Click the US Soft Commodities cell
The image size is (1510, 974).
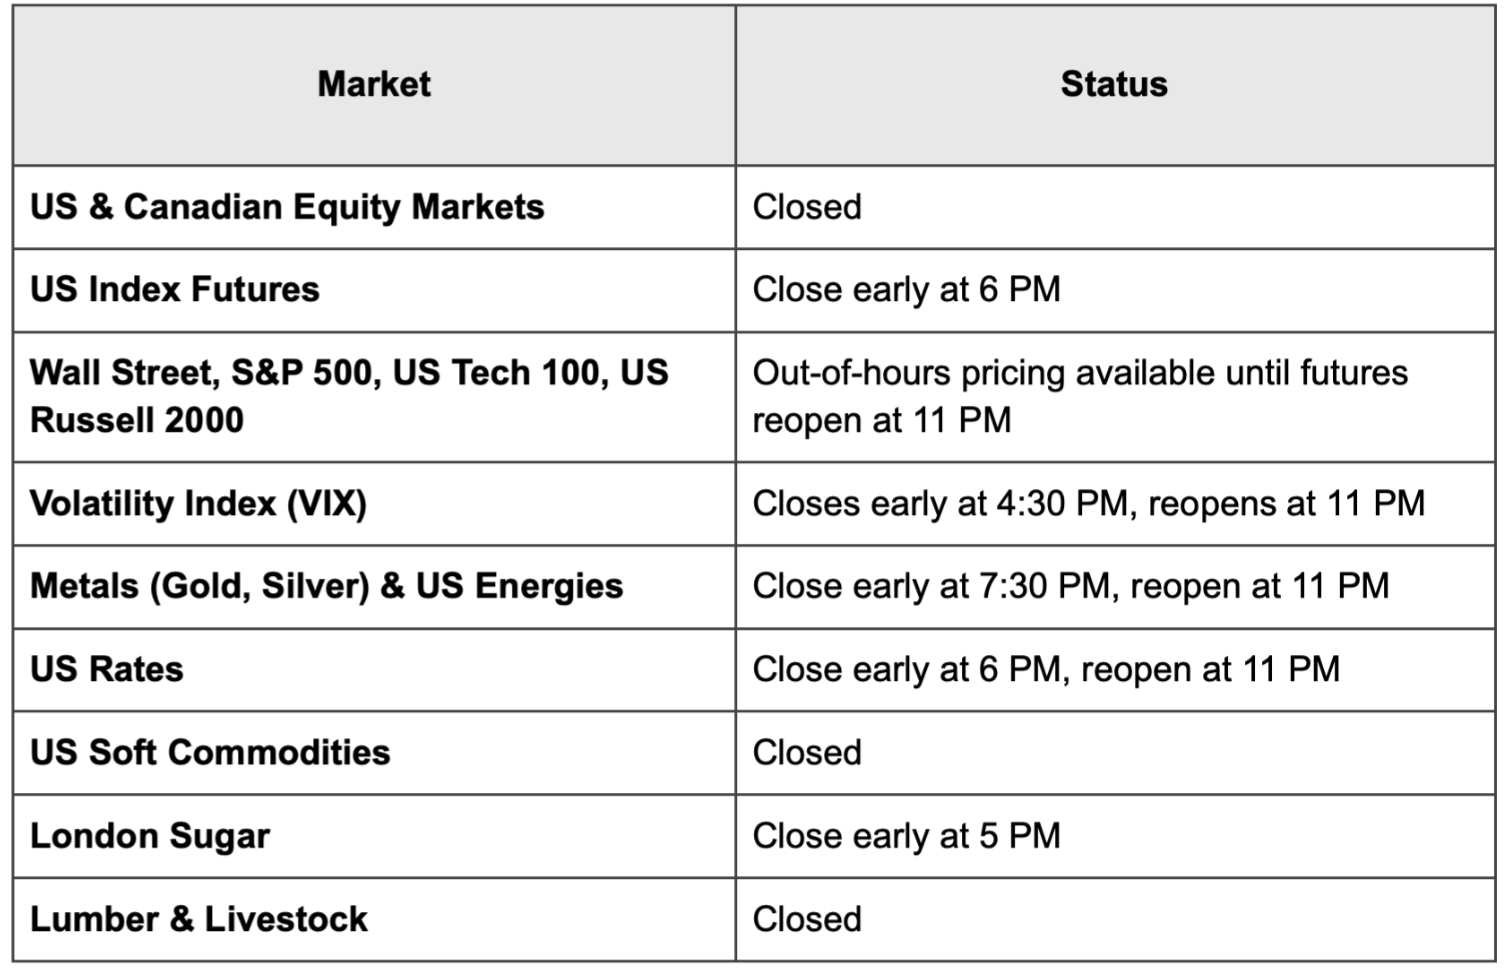point(374,753)
